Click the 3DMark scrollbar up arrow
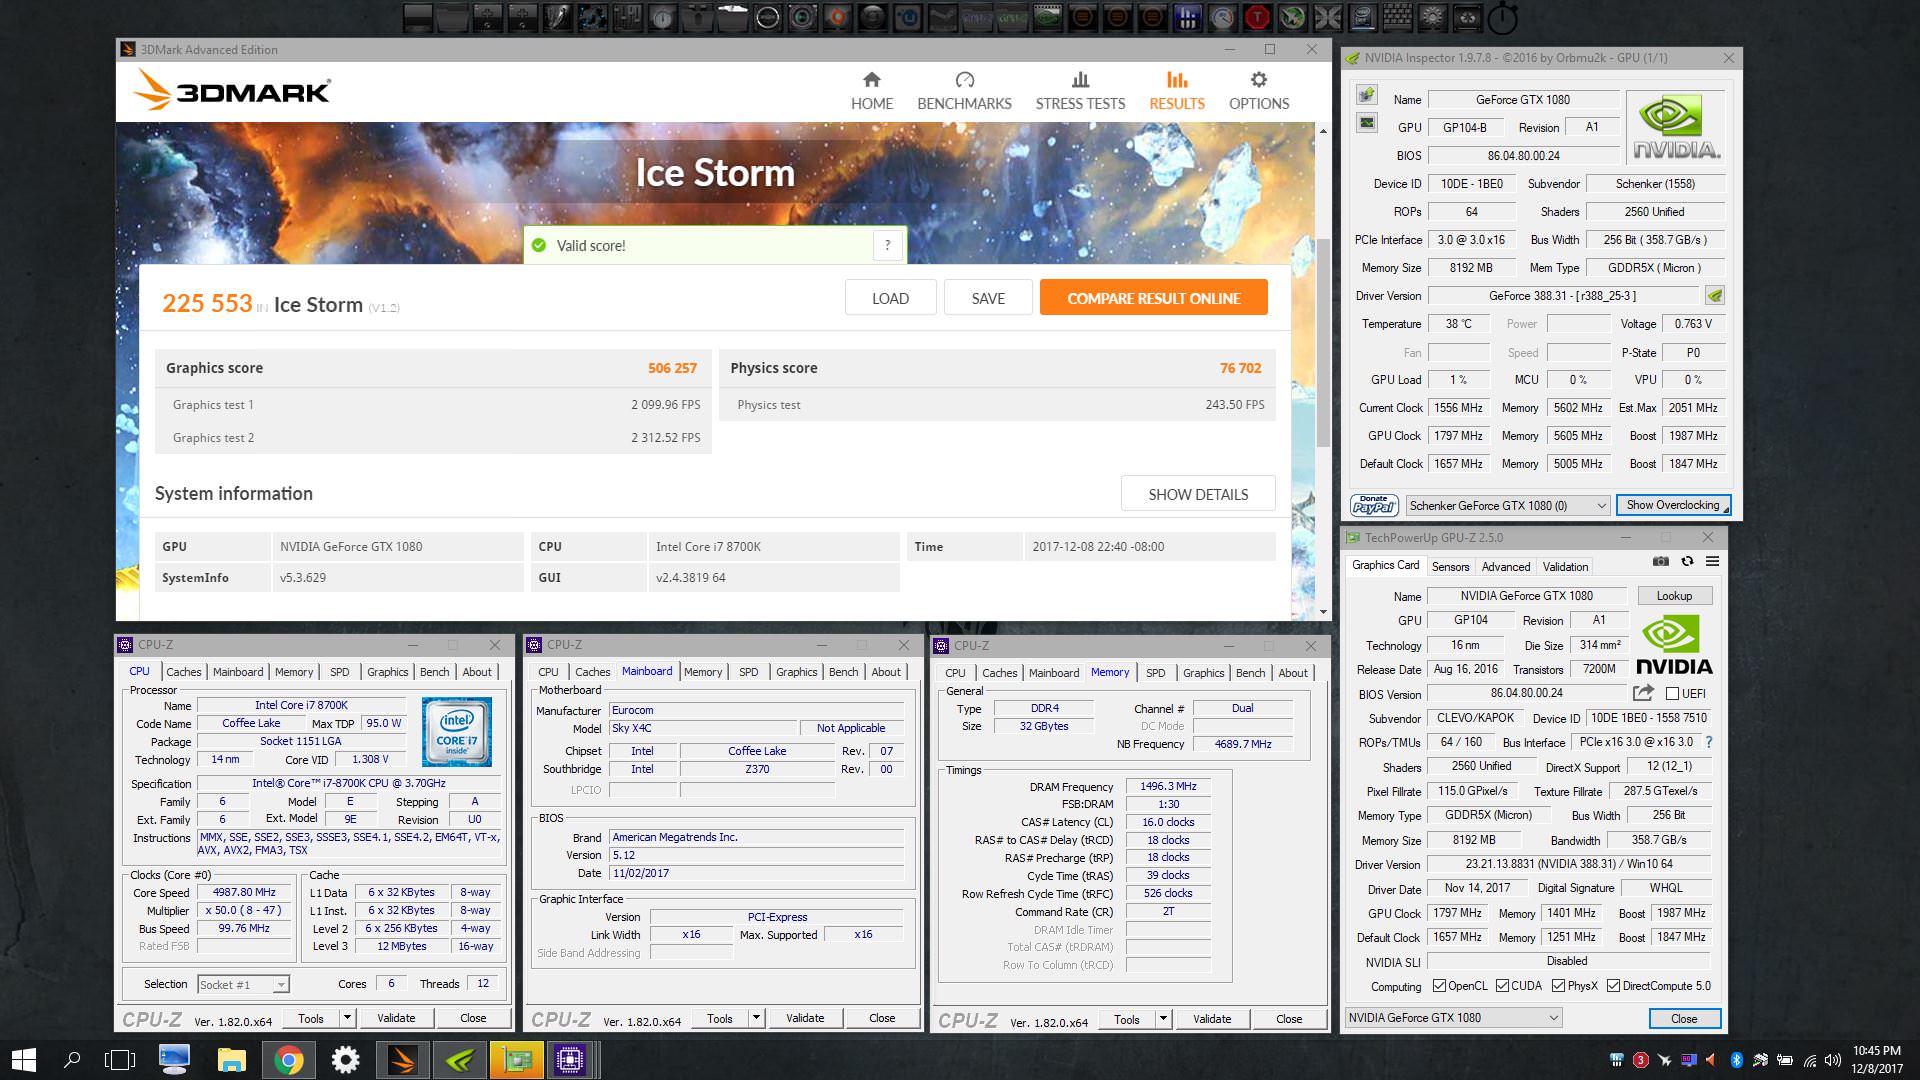This screenshot has height=1080, width=1920. pos(1323,131)
